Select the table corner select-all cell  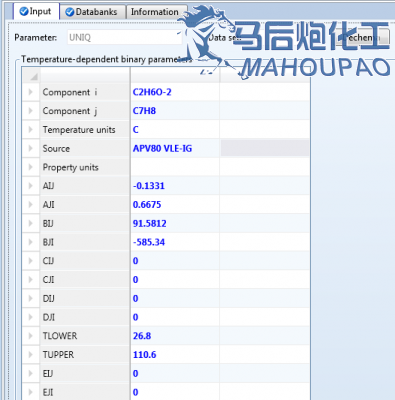point(31,75)
